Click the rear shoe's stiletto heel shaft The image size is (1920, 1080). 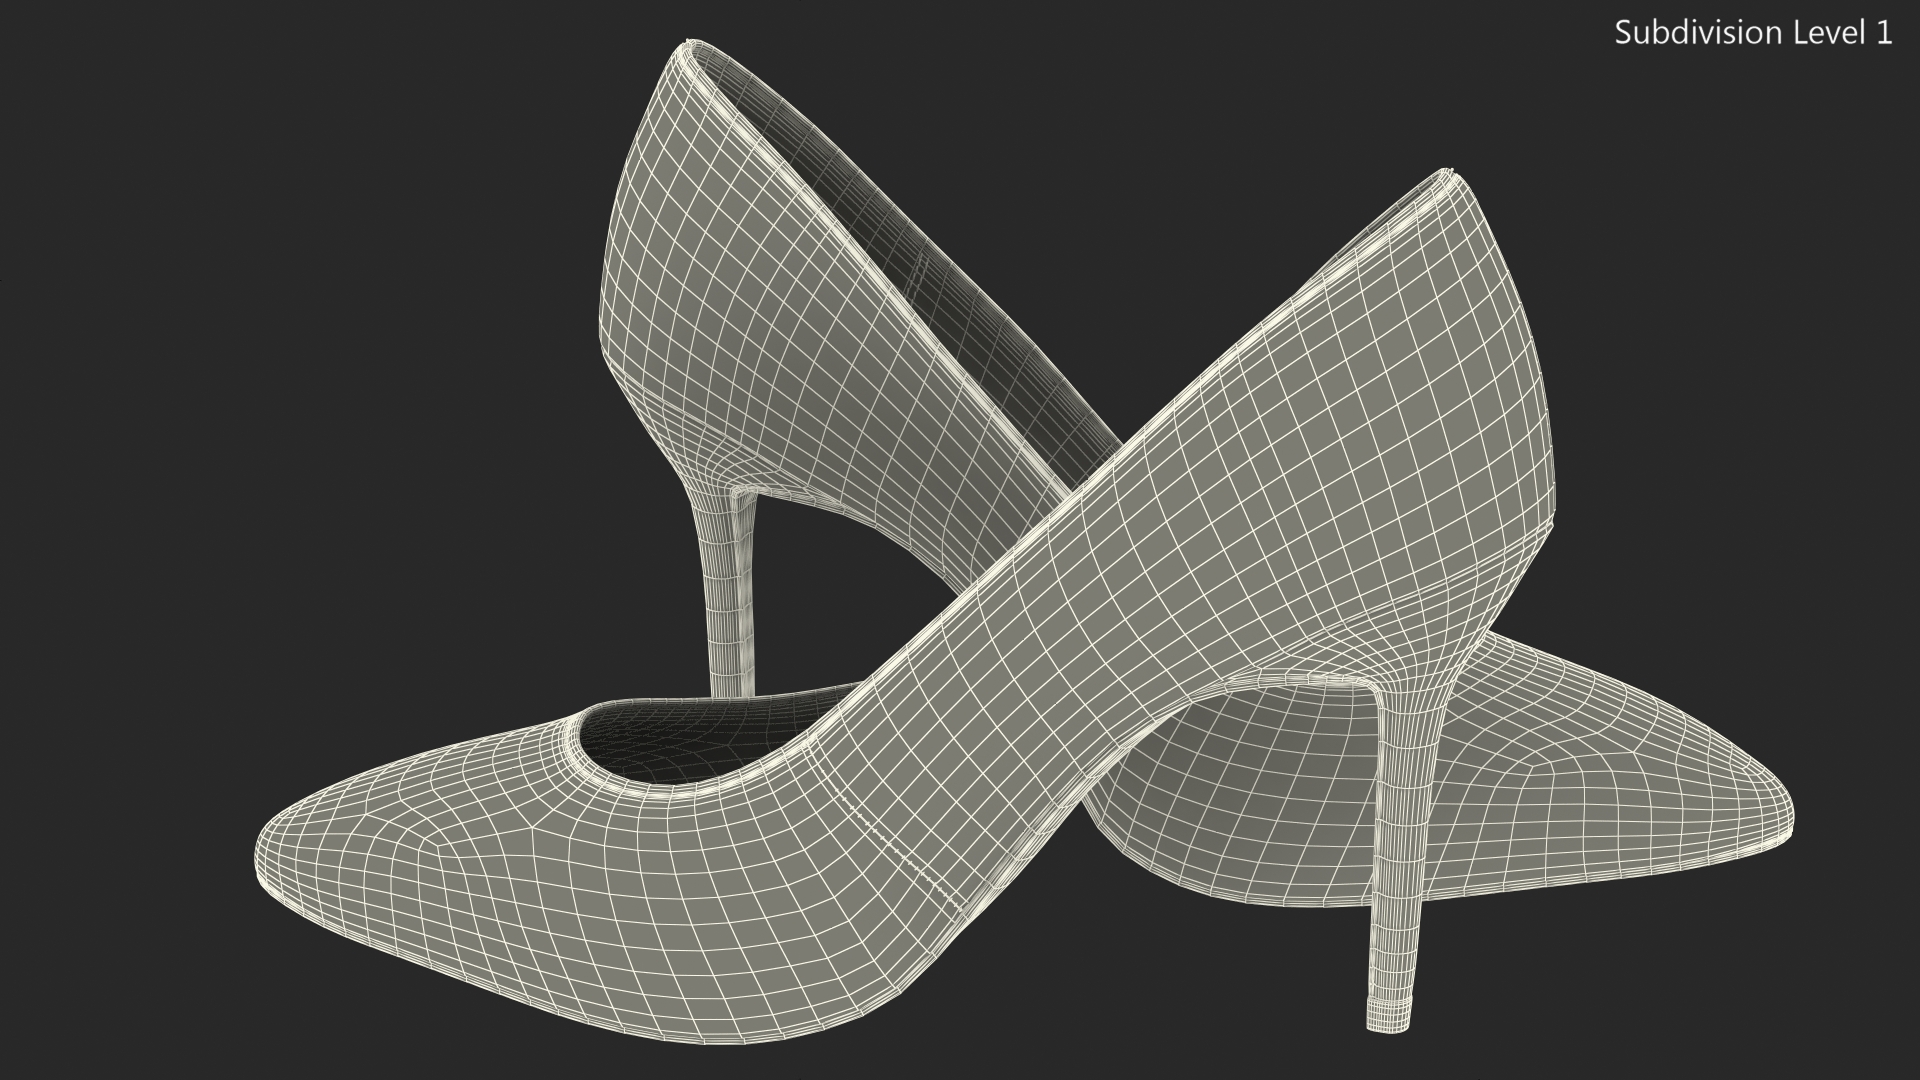pyautogui.click(x=727, y=600)
